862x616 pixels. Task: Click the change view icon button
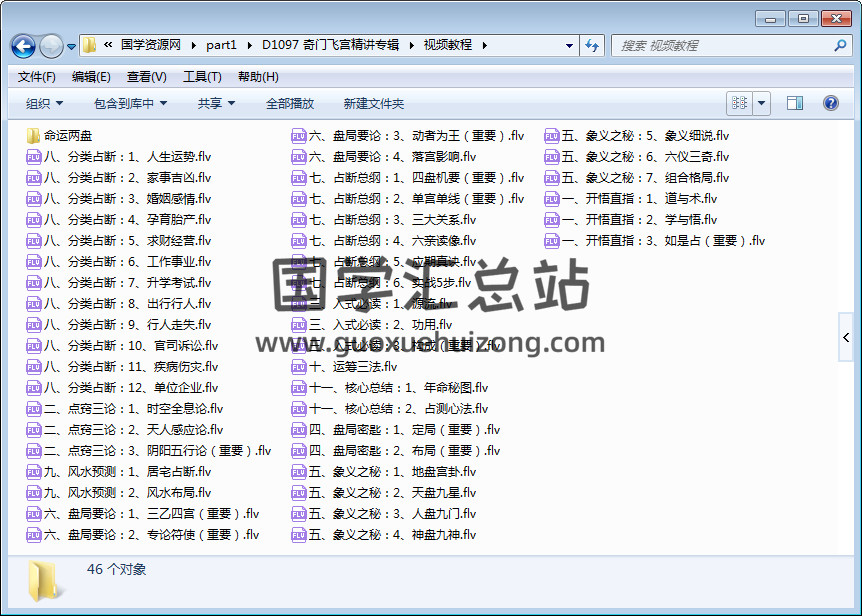739,103
